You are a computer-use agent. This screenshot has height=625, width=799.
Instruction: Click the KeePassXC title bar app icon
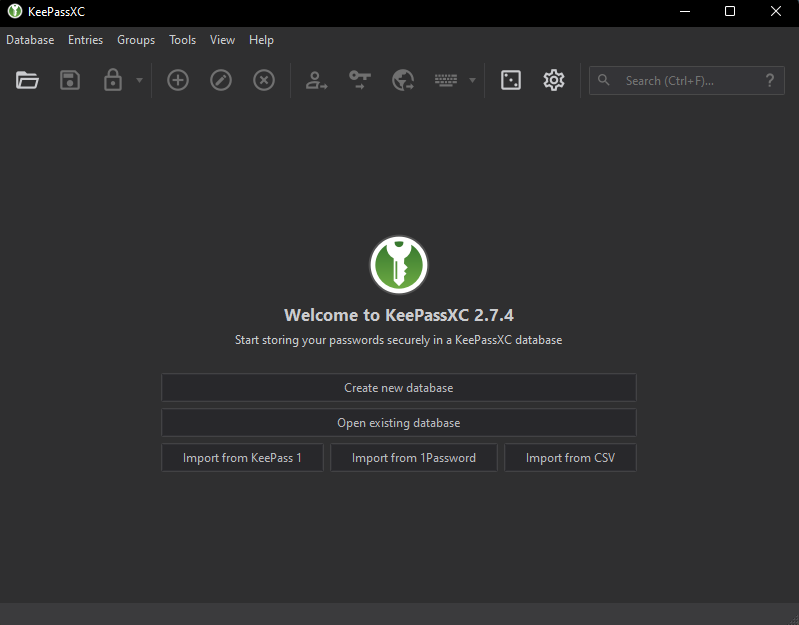15,11
